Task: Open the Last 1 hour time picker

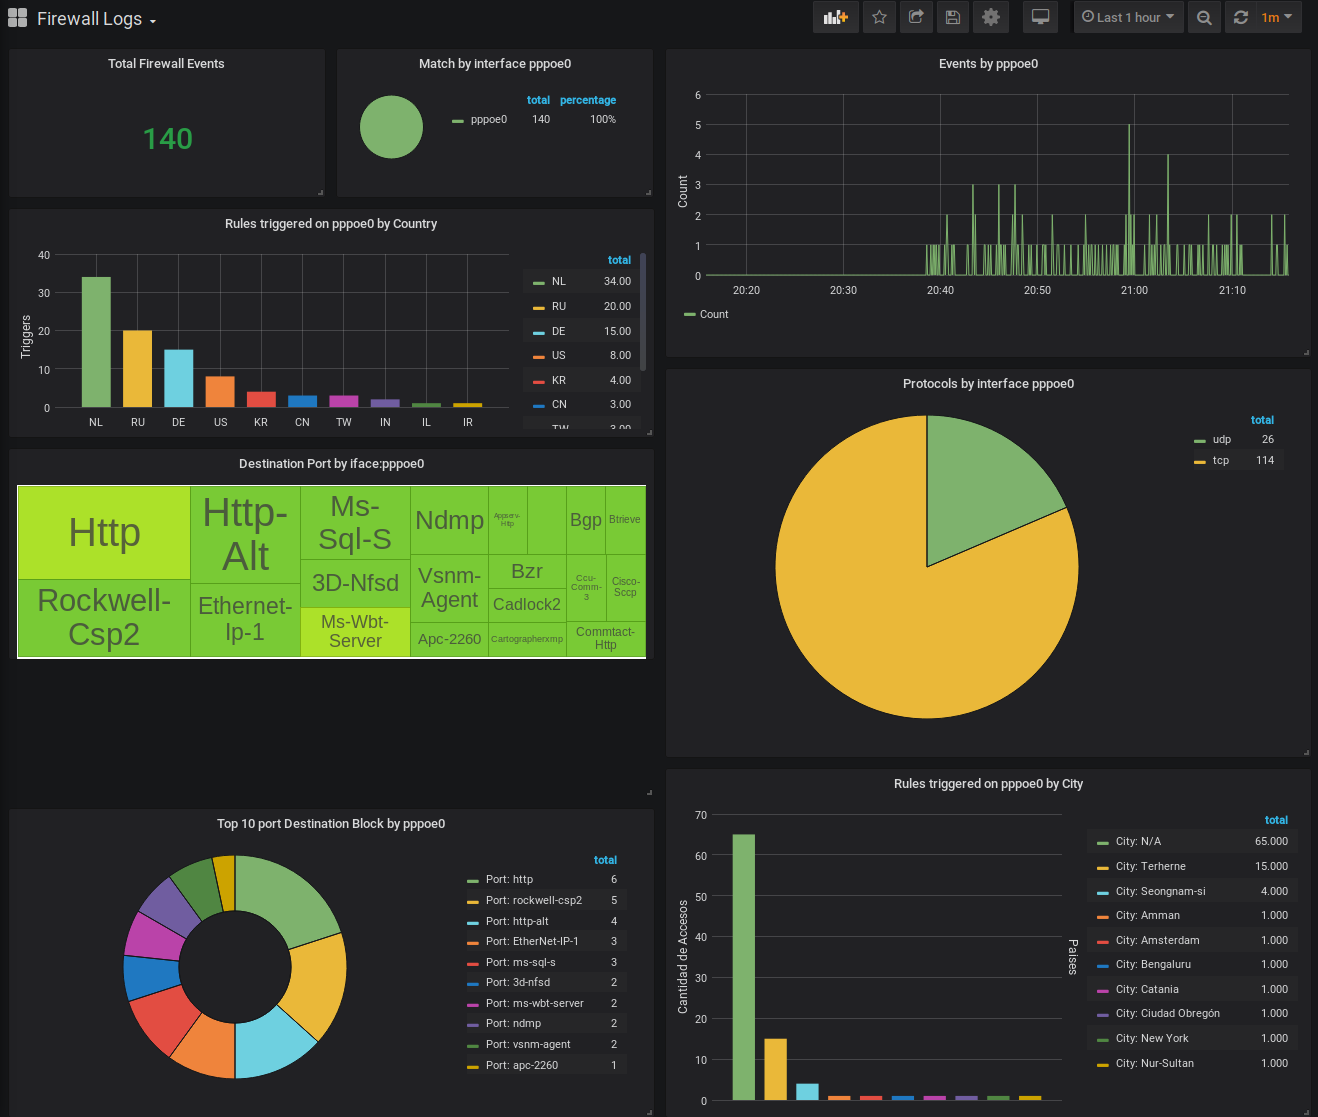Action: click(1127, 17)
